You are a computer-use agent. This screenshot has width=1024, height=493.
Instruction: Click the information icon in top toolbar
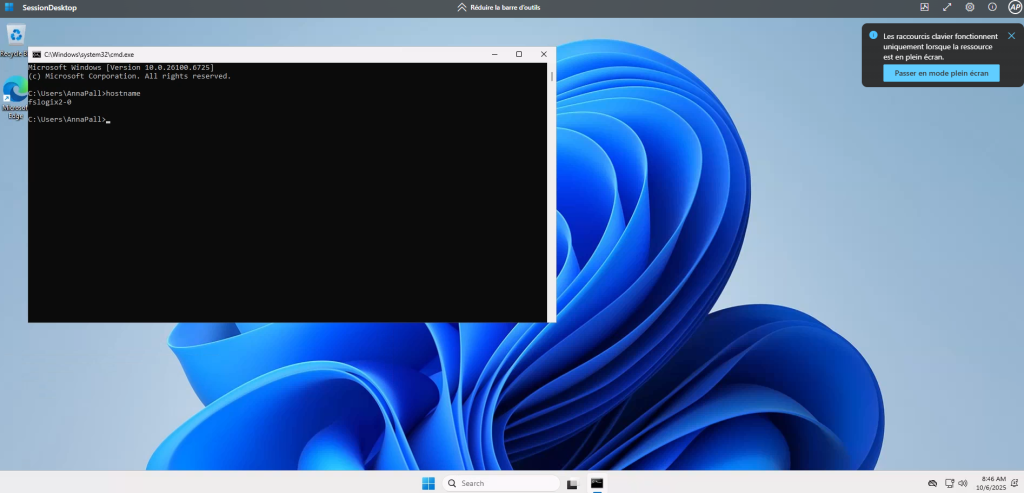pos(992,7)
